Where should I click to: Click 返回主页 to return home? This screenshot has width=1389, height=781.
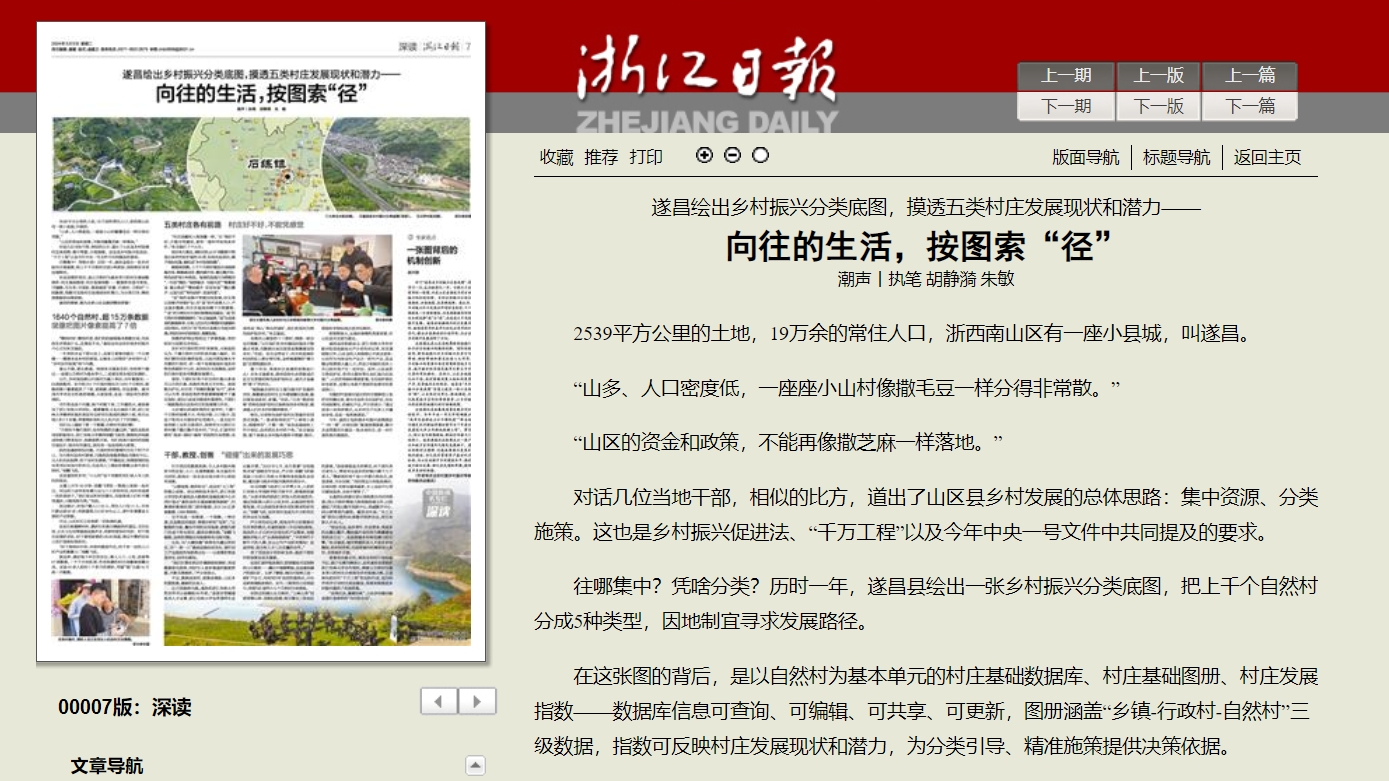click(x=1268, y=157)
